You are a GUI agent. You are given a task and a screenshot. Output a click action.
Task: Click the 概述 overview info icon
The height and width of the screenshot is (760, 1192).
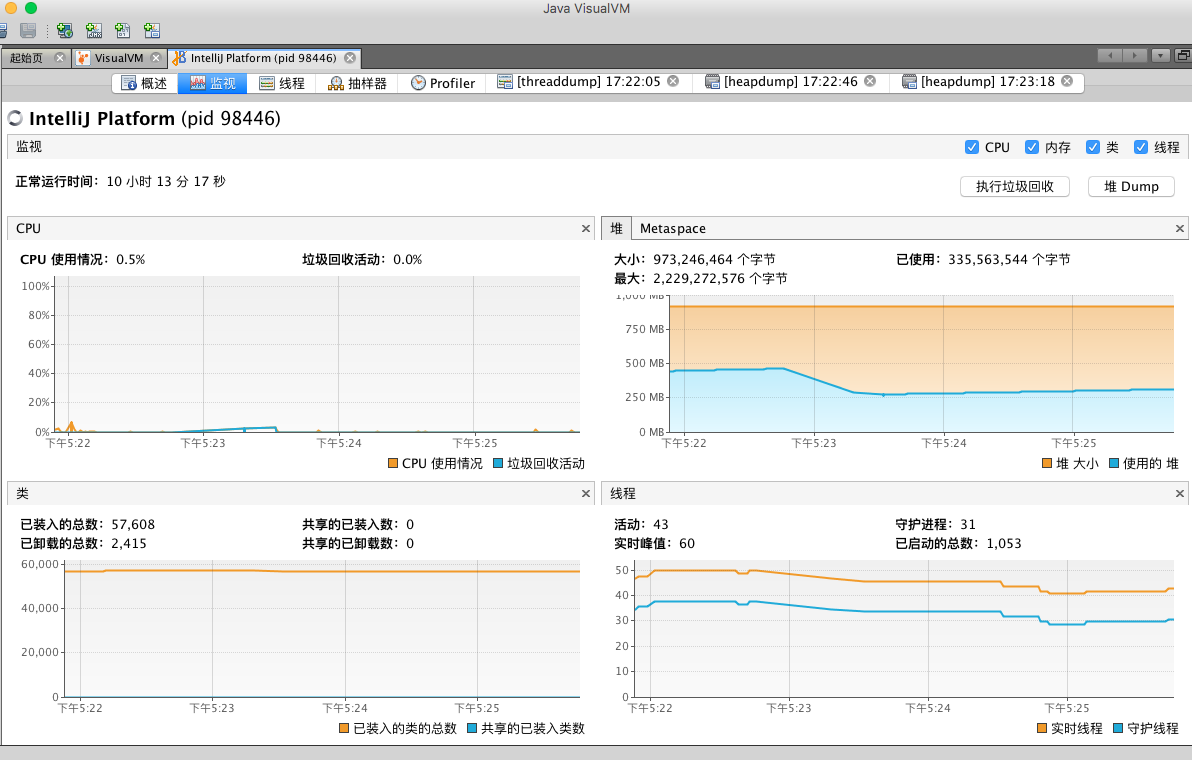point(128,83)
